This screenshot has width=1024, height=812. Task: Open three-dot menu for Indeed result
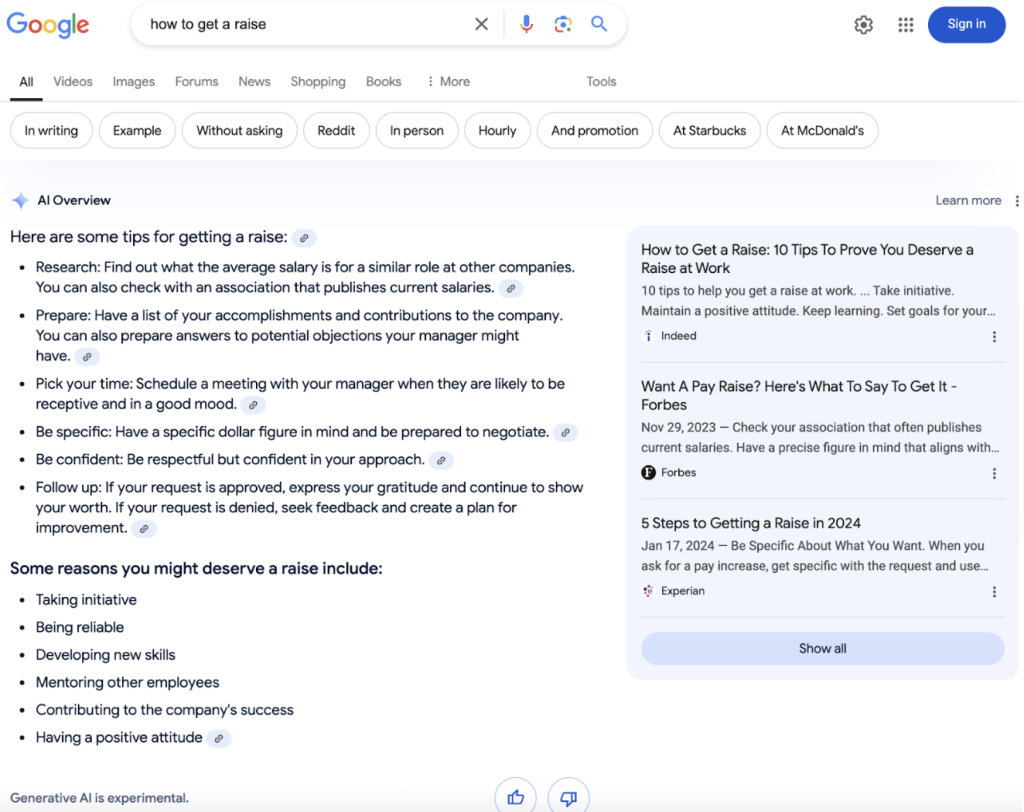tap(994, 336)
